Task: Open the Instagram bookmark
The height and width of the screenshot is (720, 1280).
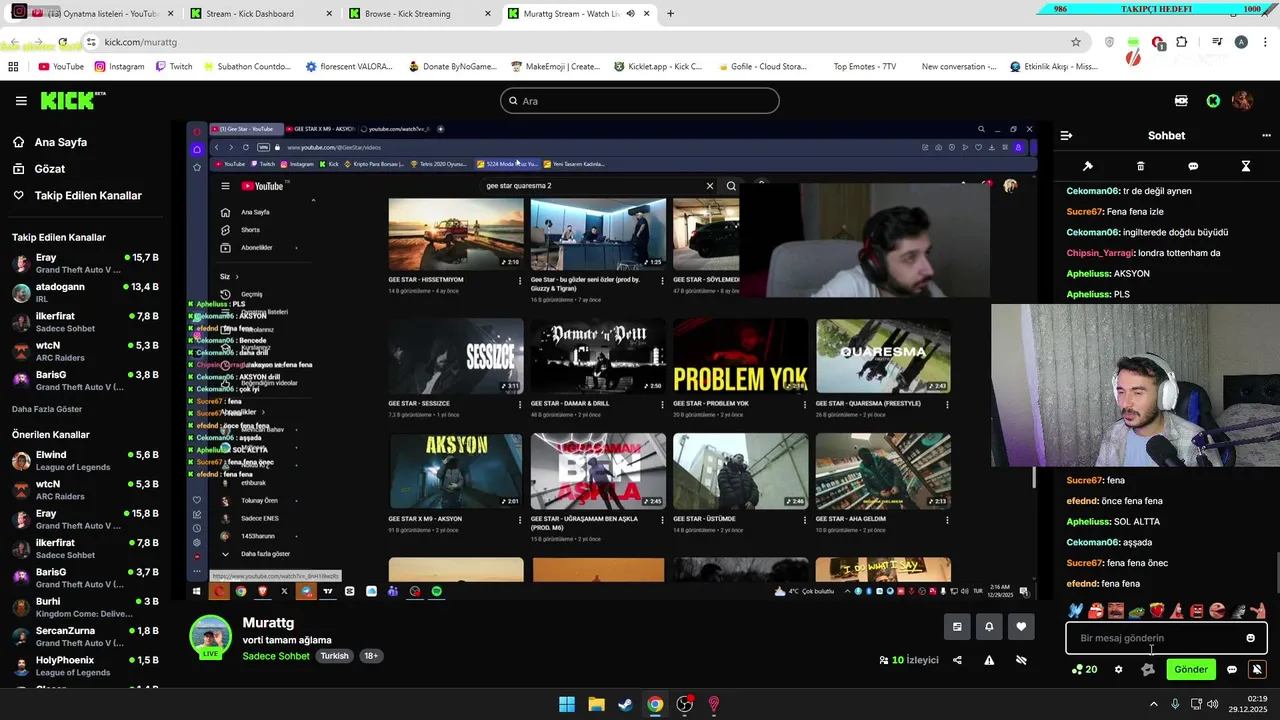Action: pyautogui.click(x=119, y=67)
